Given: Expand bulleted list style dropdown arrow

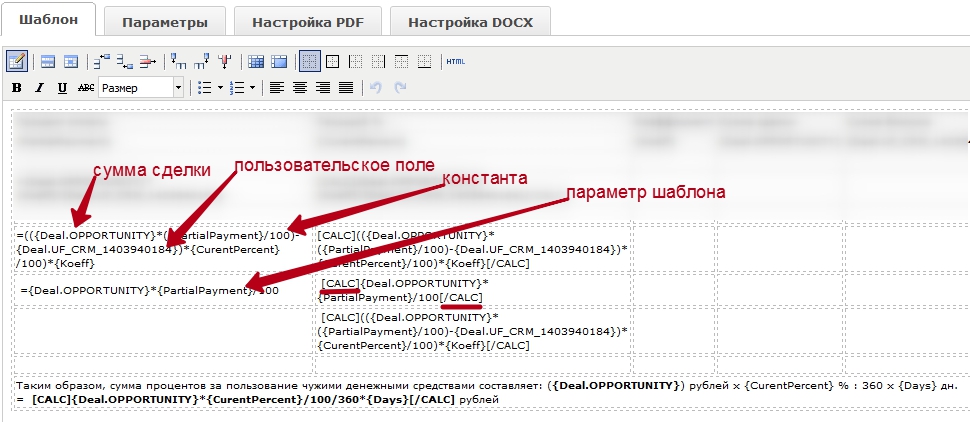Looking at the screenshot, I should [220, 88].
